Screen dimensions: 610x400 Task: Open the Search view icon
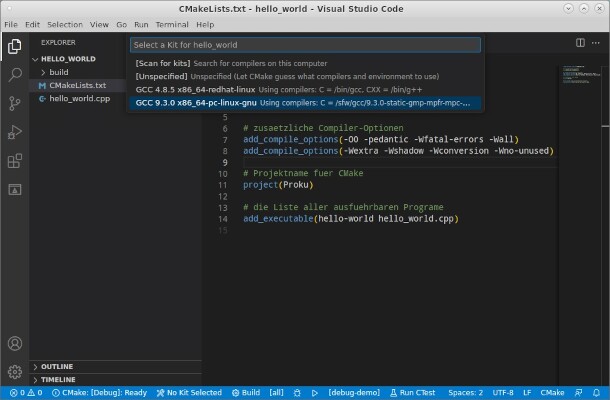(x=14, y=74)
